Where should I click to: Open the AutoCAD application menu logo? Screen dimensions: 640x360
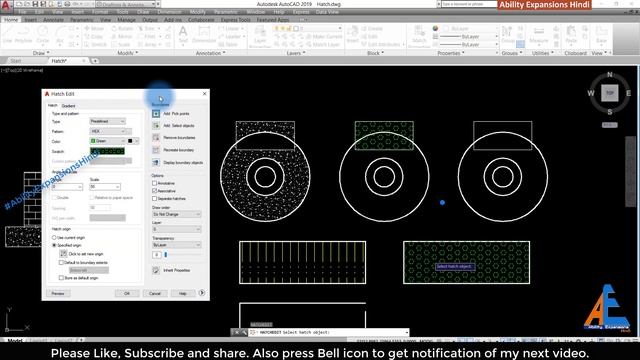[x=6, y=6]
